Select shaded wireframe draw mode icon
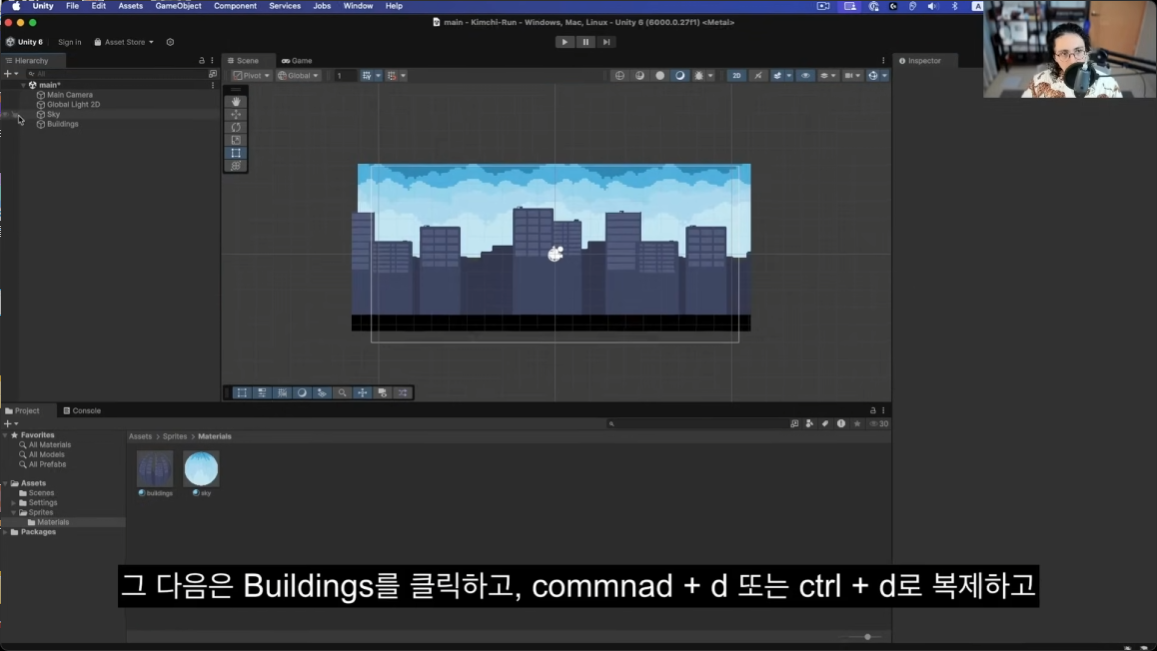Screen dimensions: 1157x651 pyautogui.click(x=640, y=75)
